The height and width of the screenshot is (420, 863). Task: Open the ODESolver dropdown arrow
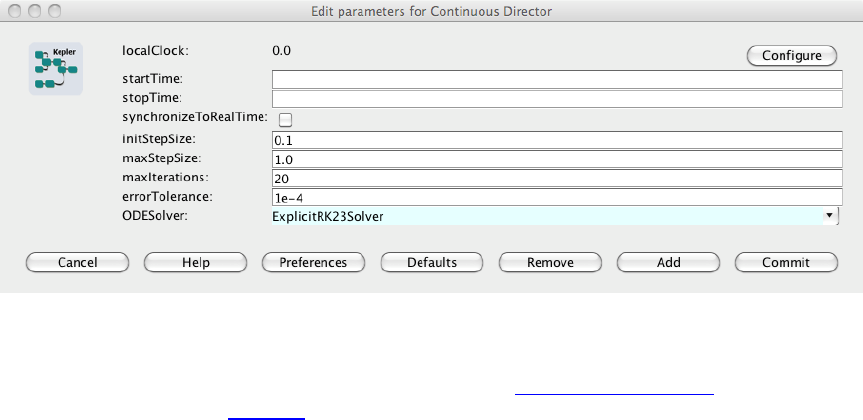coord(829,216)
